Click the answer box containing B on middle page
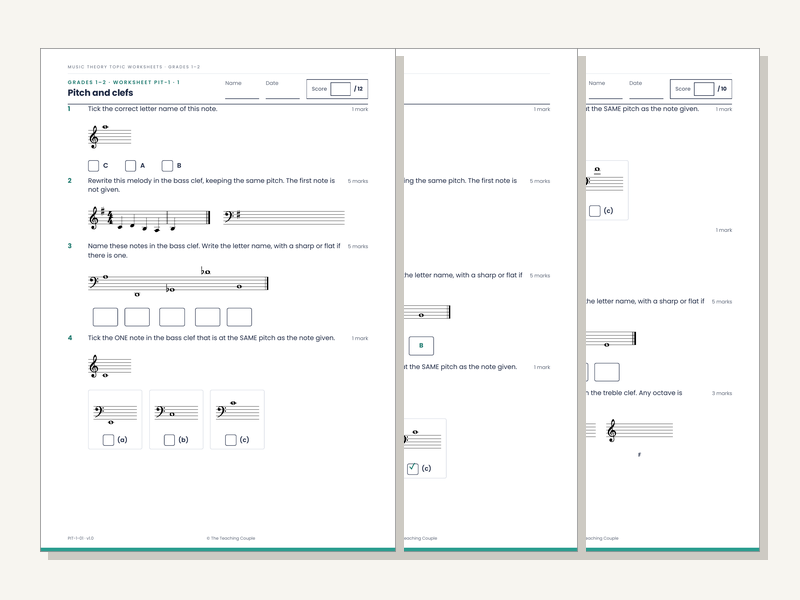The image size is (800, 600). pos(421,345)
